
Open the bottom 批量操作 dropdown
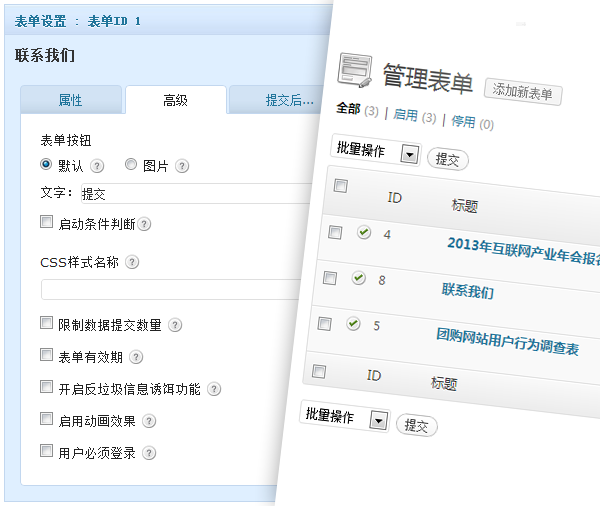click(x=378, y=420)
